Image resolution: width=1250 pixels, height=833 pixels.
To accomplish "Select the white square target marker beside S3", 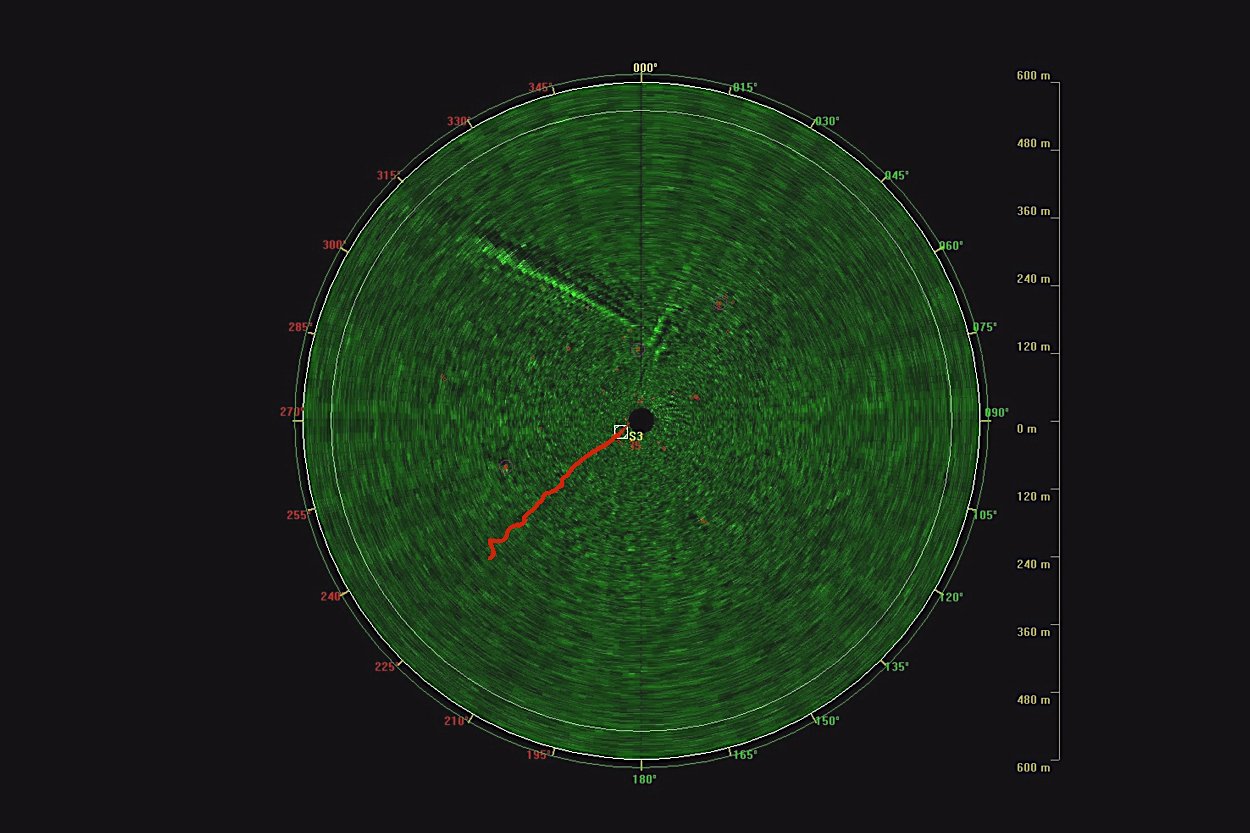I will pos(621,432).
